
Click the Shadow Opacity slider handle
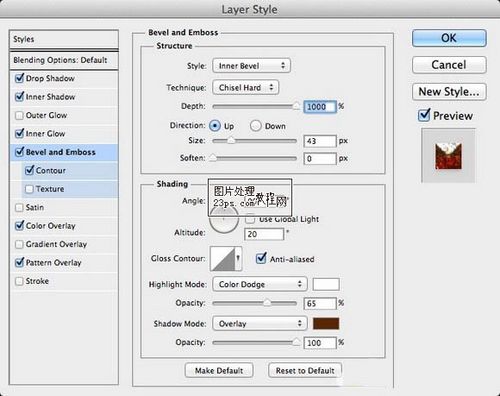click(296, 342)
